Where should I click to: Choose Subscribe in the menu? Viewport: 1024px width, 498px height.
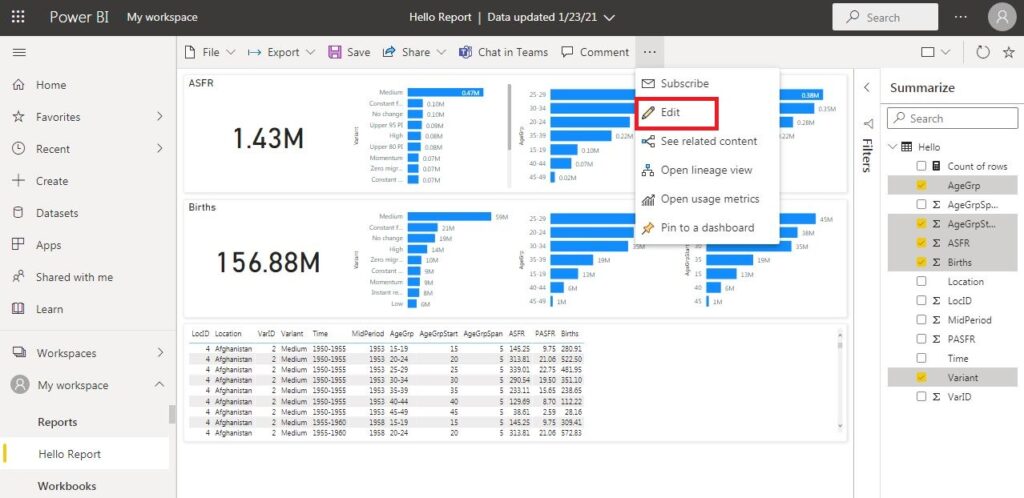(x=707, y=84)
